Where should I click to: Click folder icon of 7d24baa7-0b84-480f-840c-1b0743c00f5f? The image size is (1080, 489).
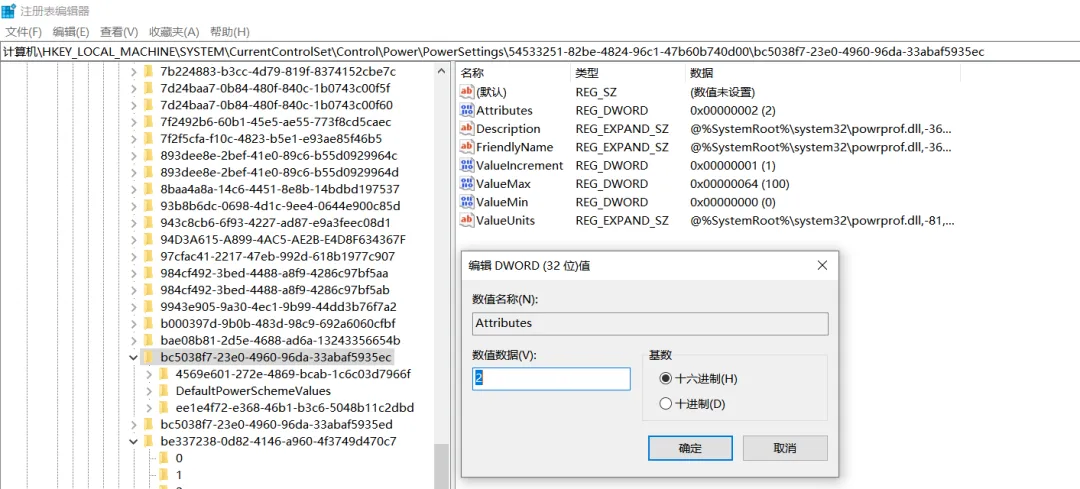[x=148, y=88]
